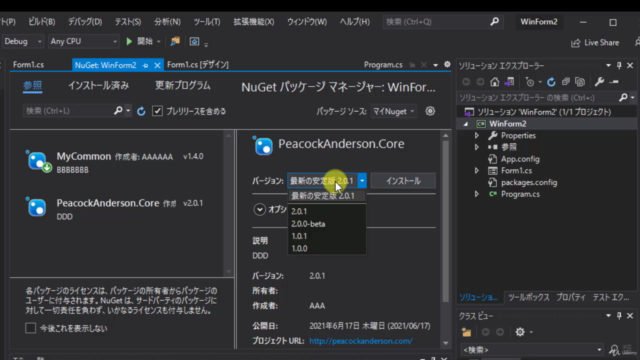Click the pin icon on NuGet: WinForm2 tab

pos(145,65)
